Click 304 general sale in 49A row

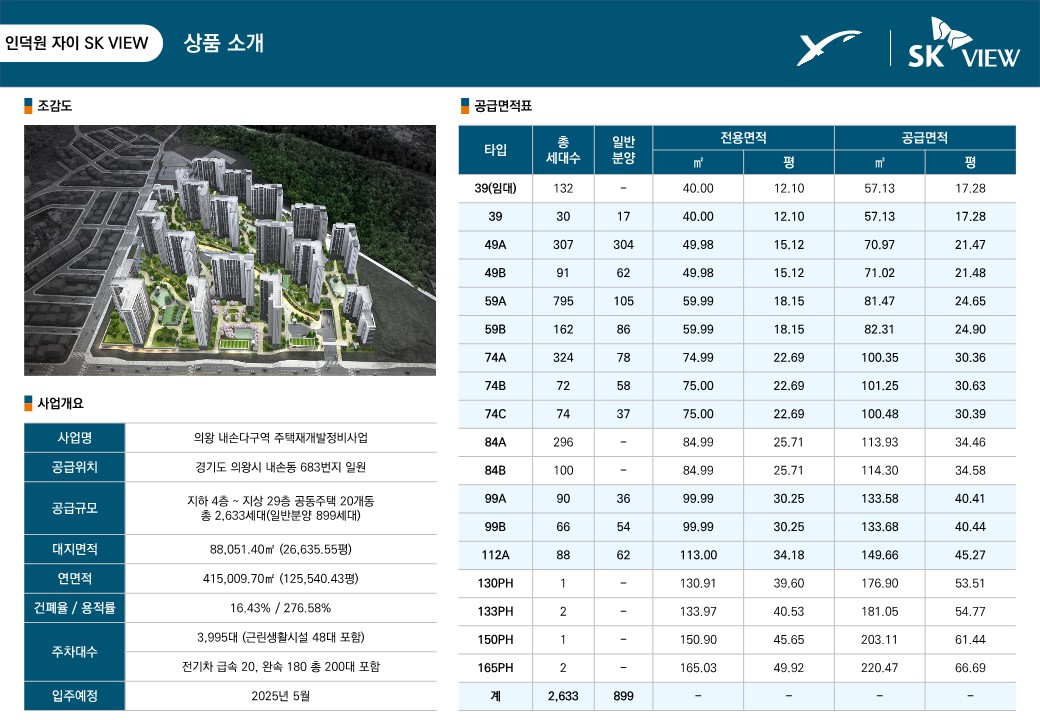pyautogui.click(x=623, y=245)
